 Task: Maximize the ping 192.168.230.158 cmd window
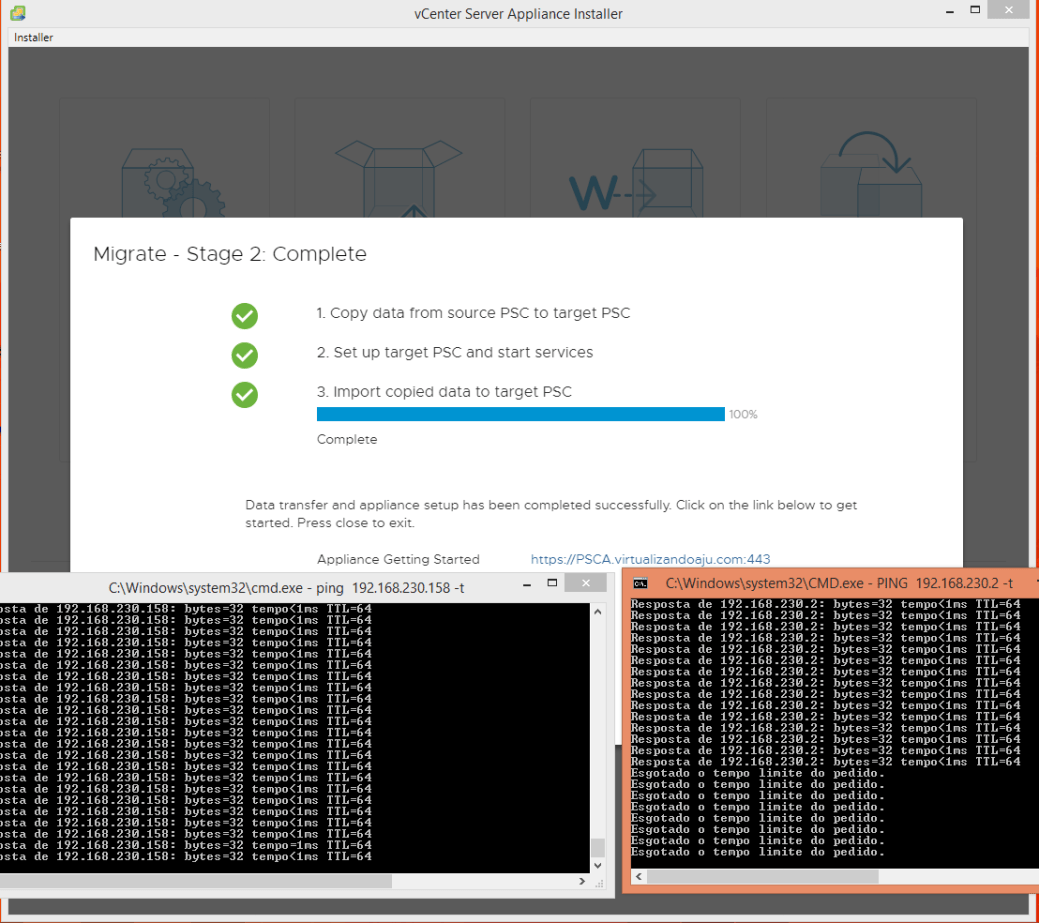tap(551, 582)
